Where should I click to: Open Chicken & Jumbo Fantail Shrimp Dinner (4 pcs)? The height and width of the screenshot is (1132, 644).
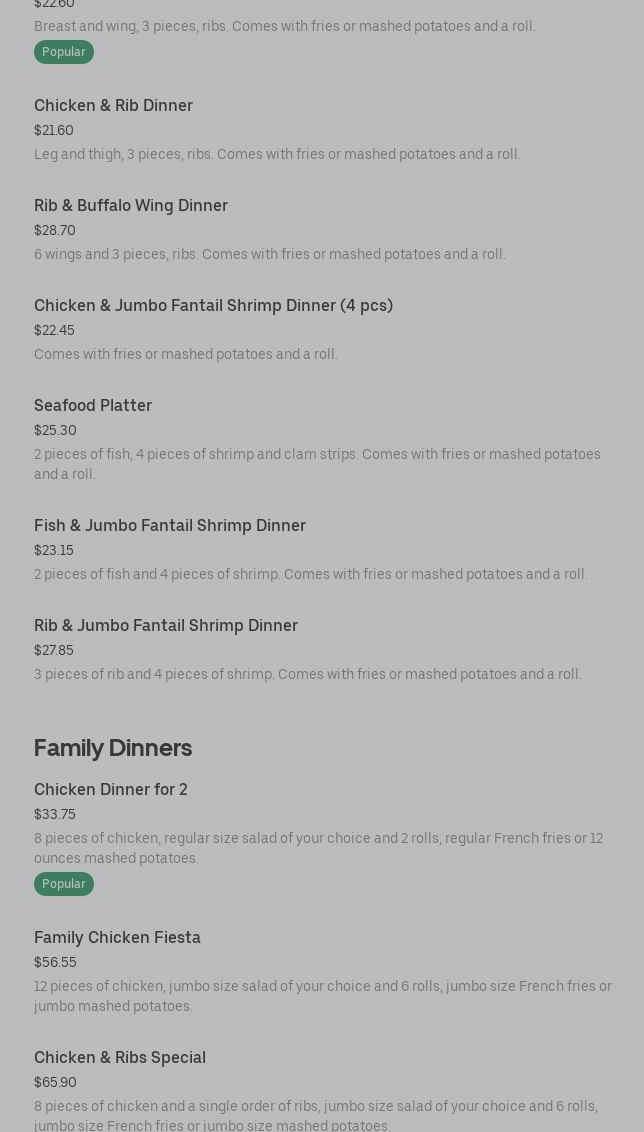point(213,306)
